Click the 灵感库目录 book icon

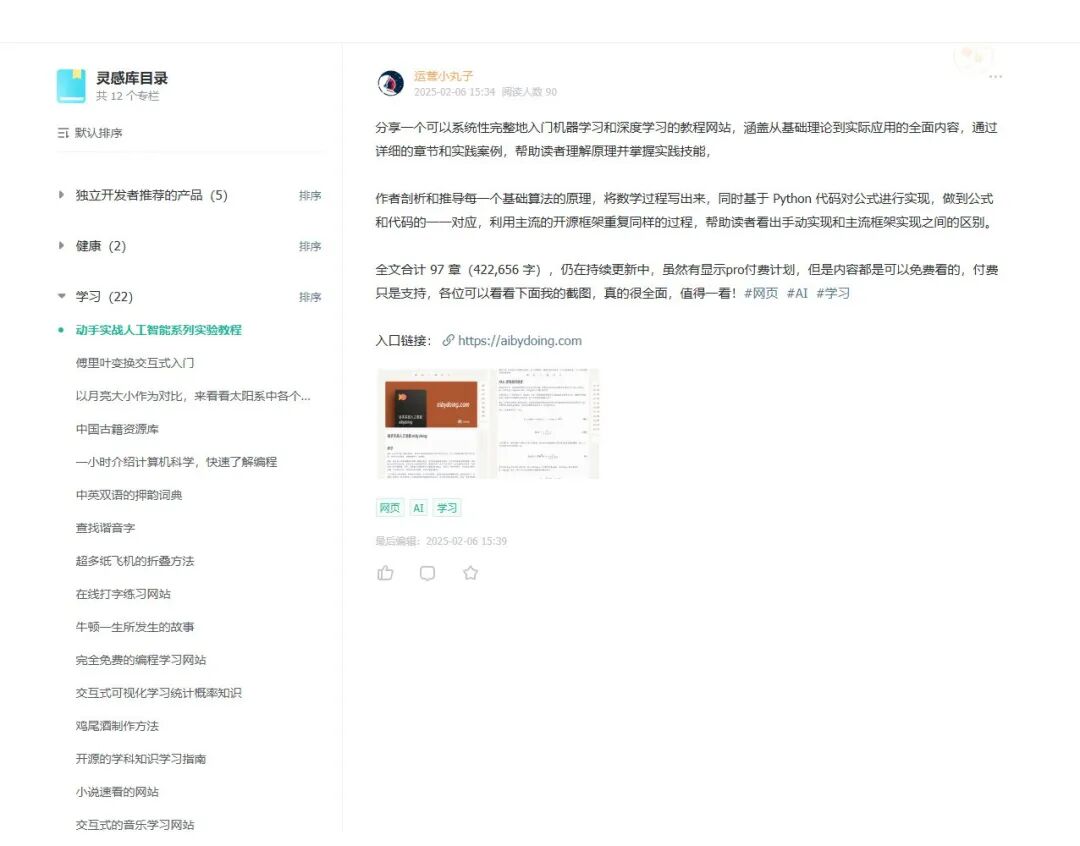pos(71,86)
